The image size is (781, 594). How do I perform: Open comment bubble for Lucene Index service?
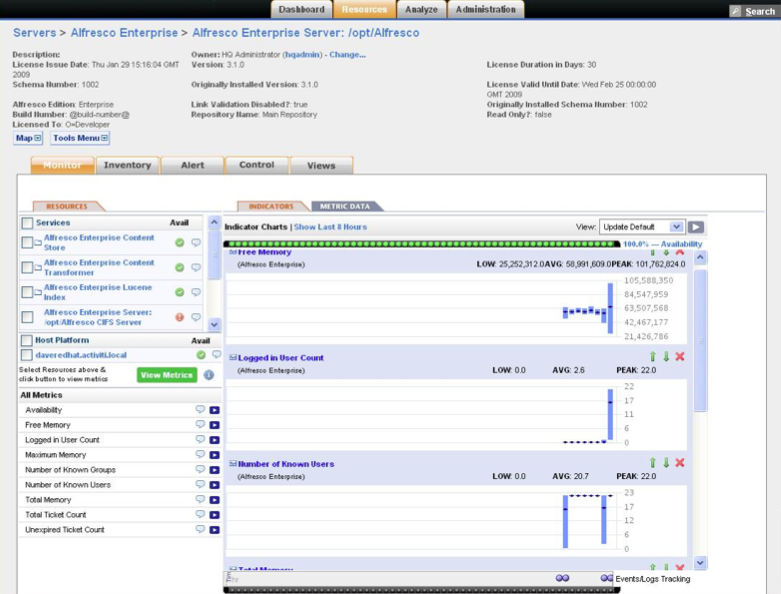(196, 292)
